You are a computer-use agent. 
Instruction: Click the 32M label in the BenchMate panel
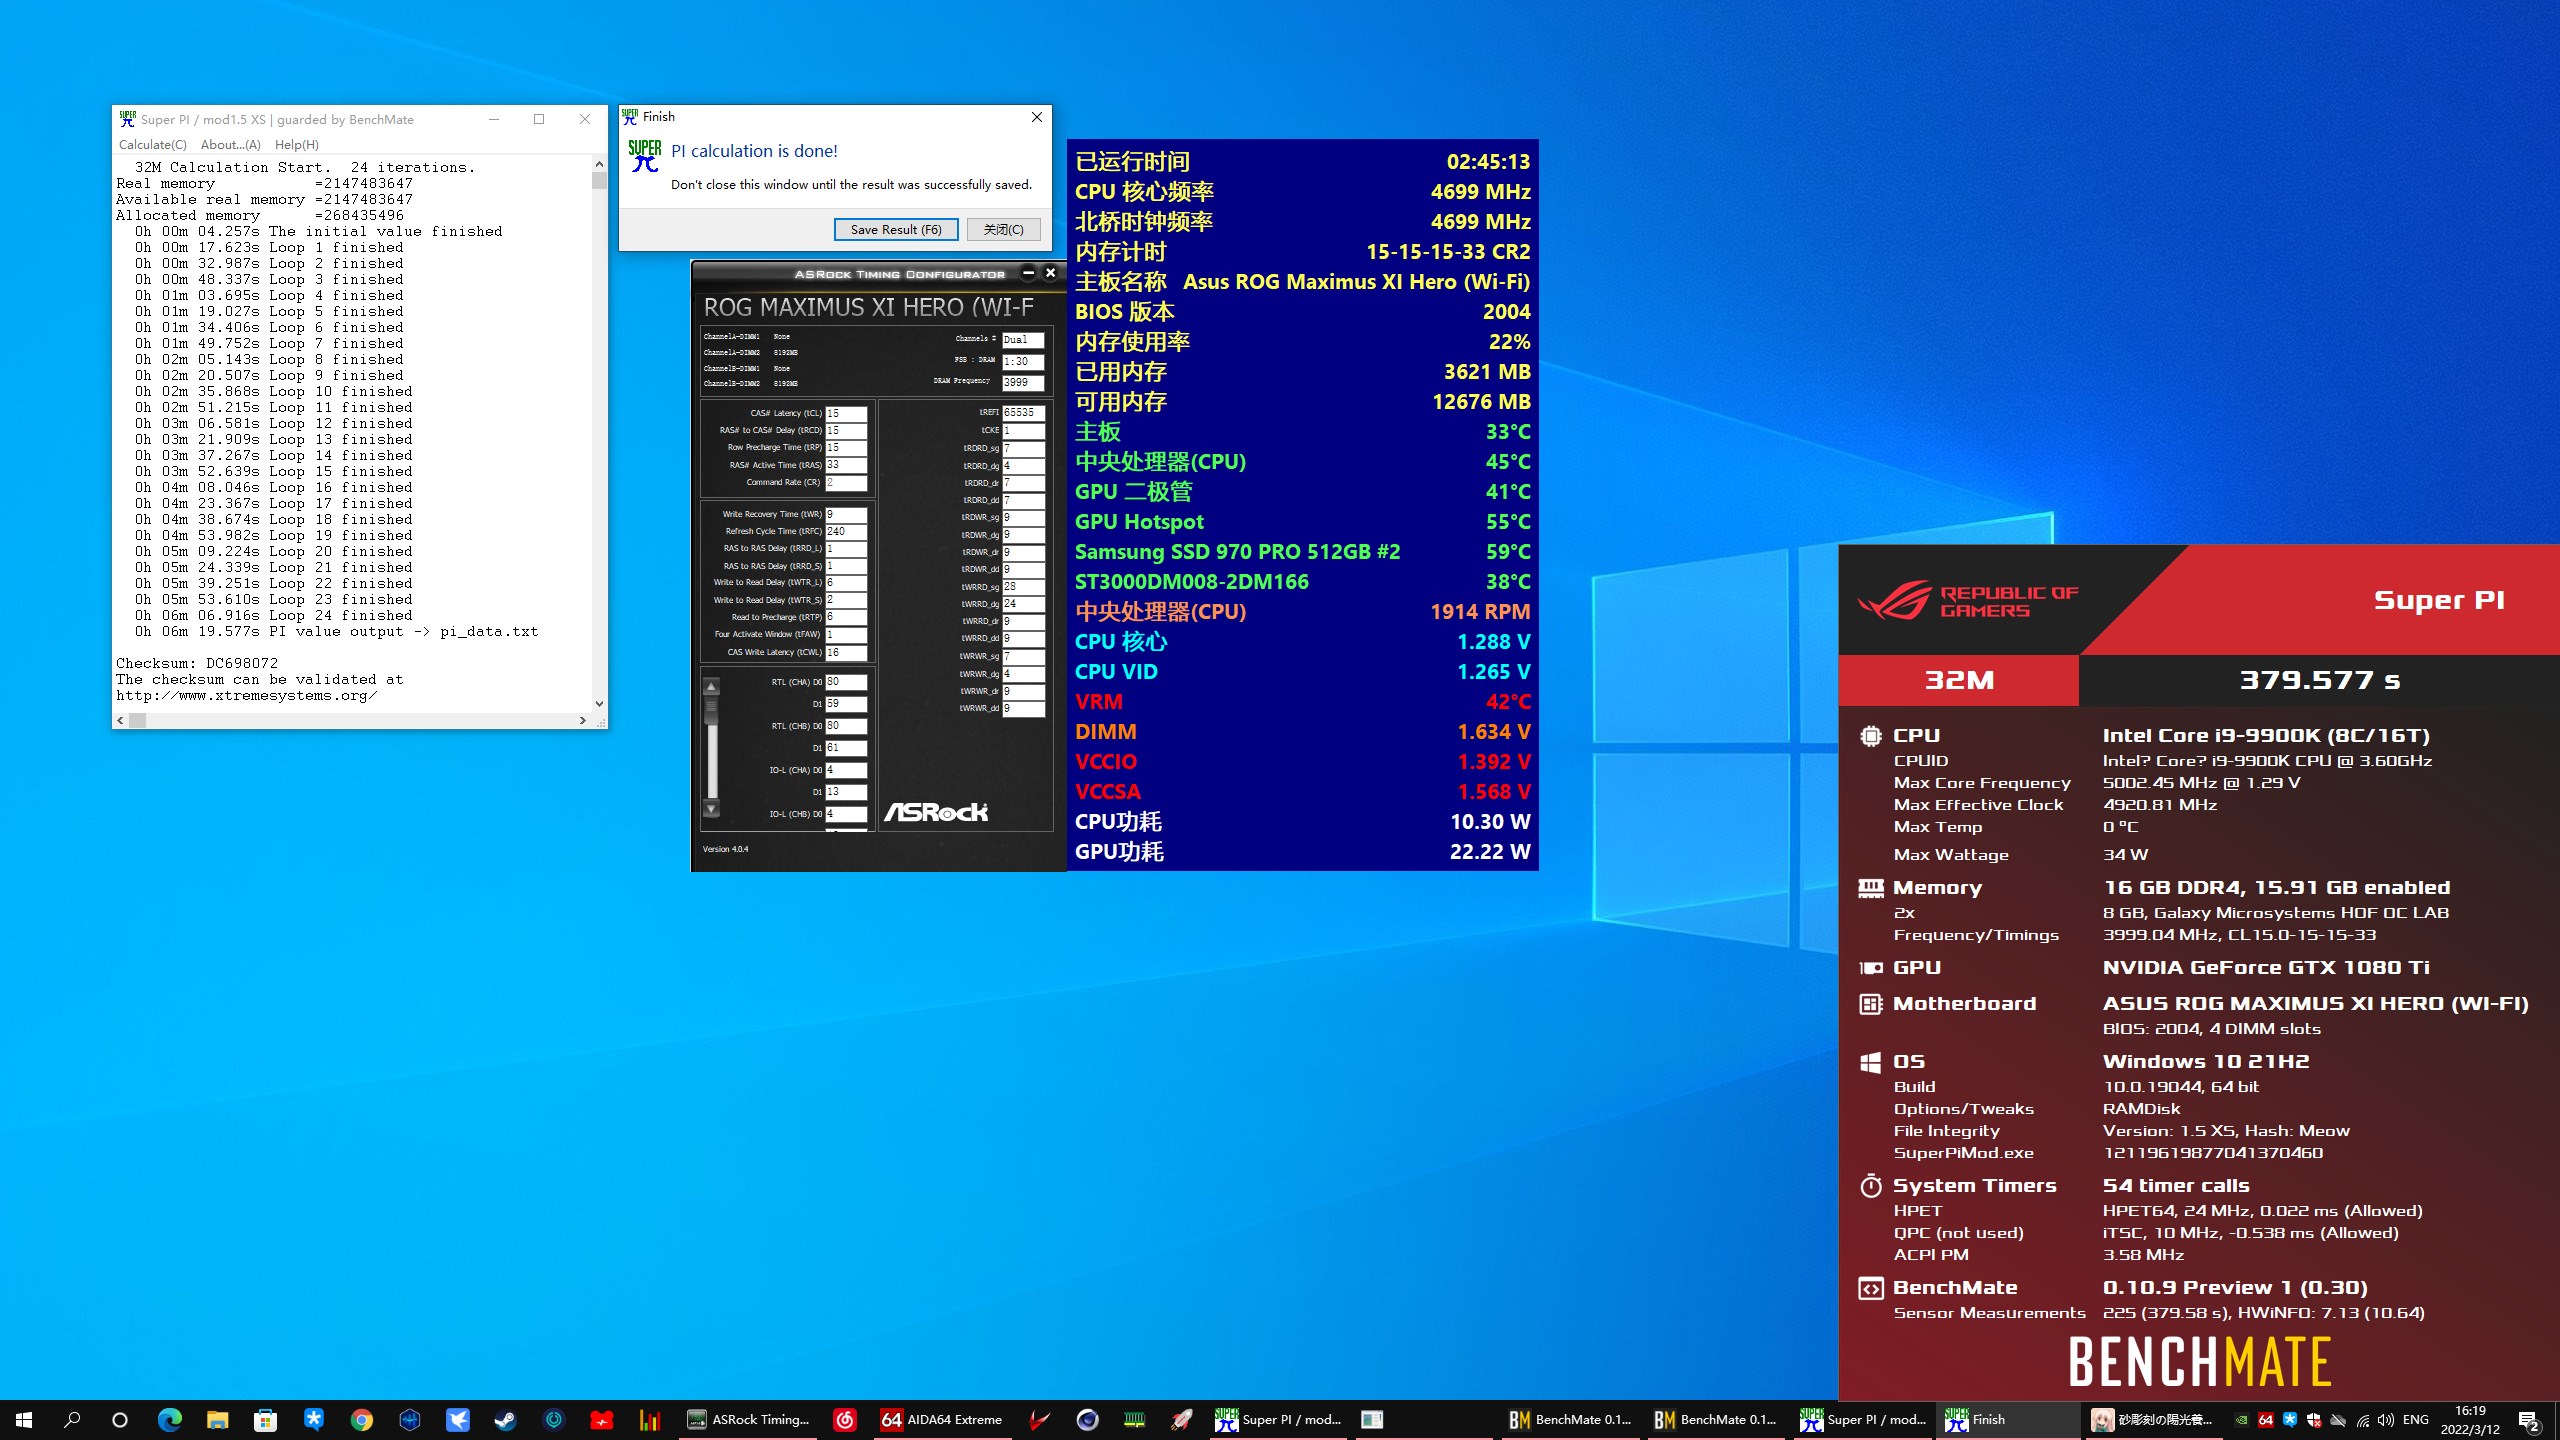(1959, 680)
